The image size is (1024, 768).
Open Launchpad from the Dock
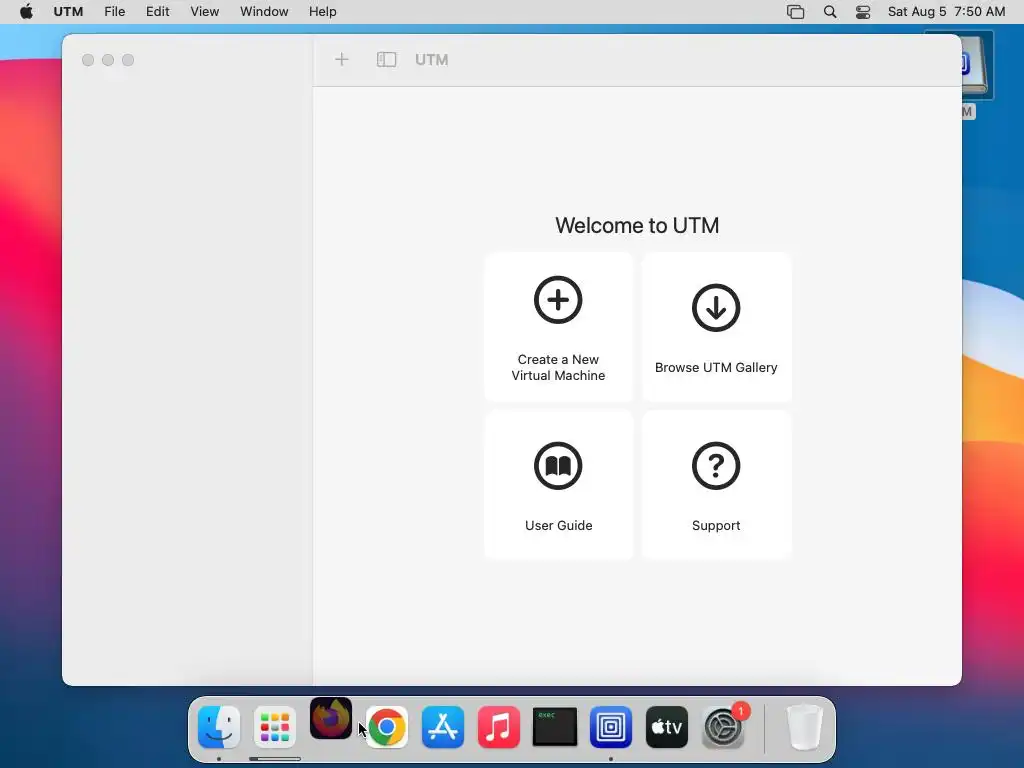(275, 727)
